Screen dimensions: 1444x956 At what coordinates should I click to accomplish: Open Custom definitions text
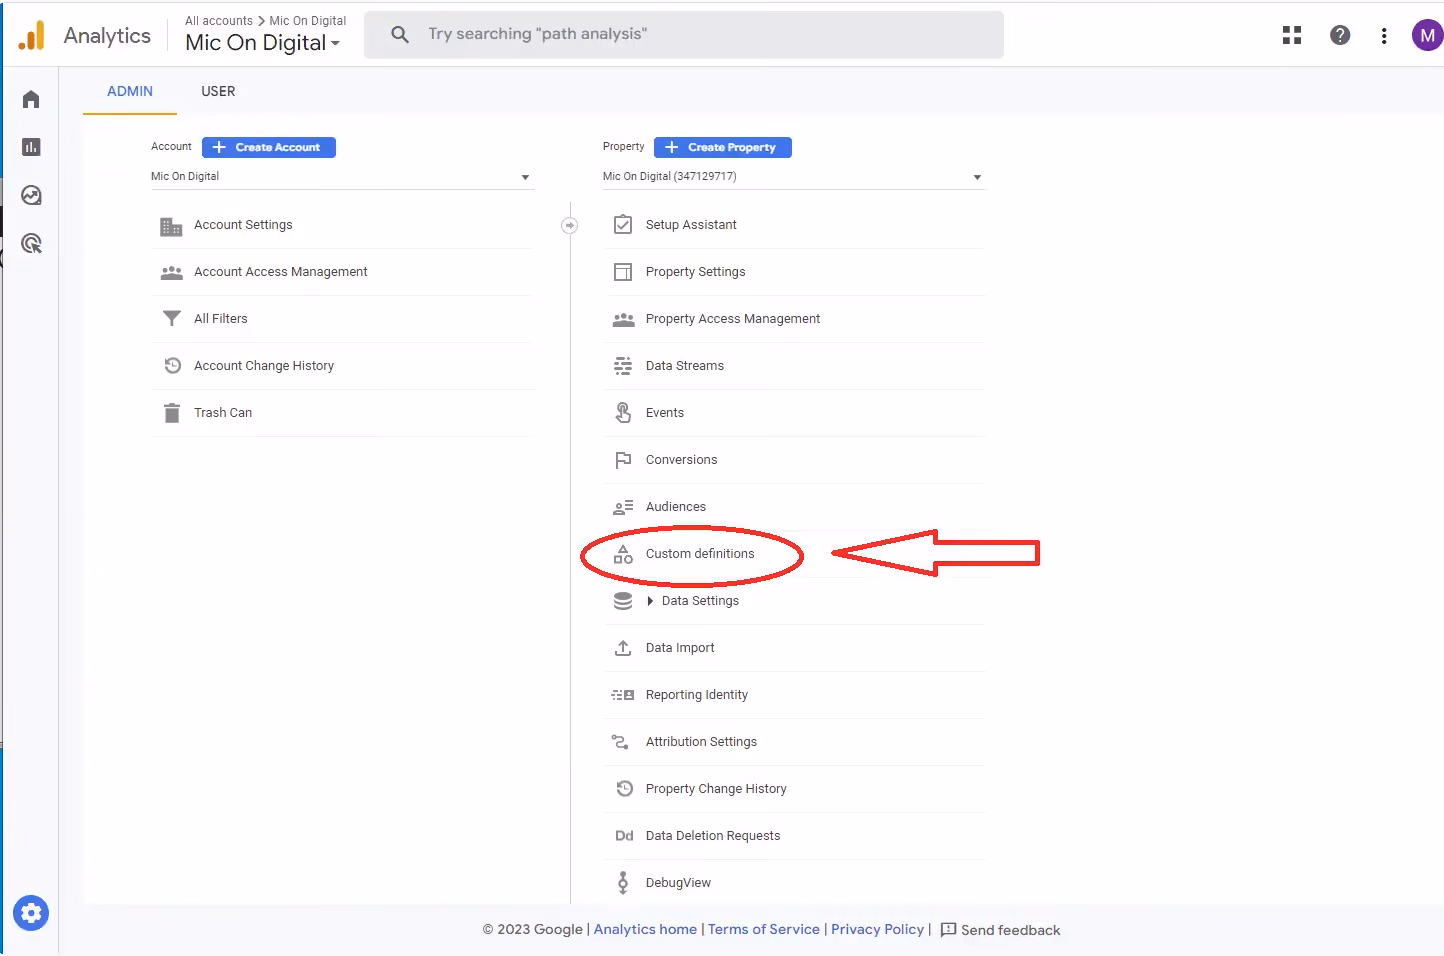[x=700, y=554]
